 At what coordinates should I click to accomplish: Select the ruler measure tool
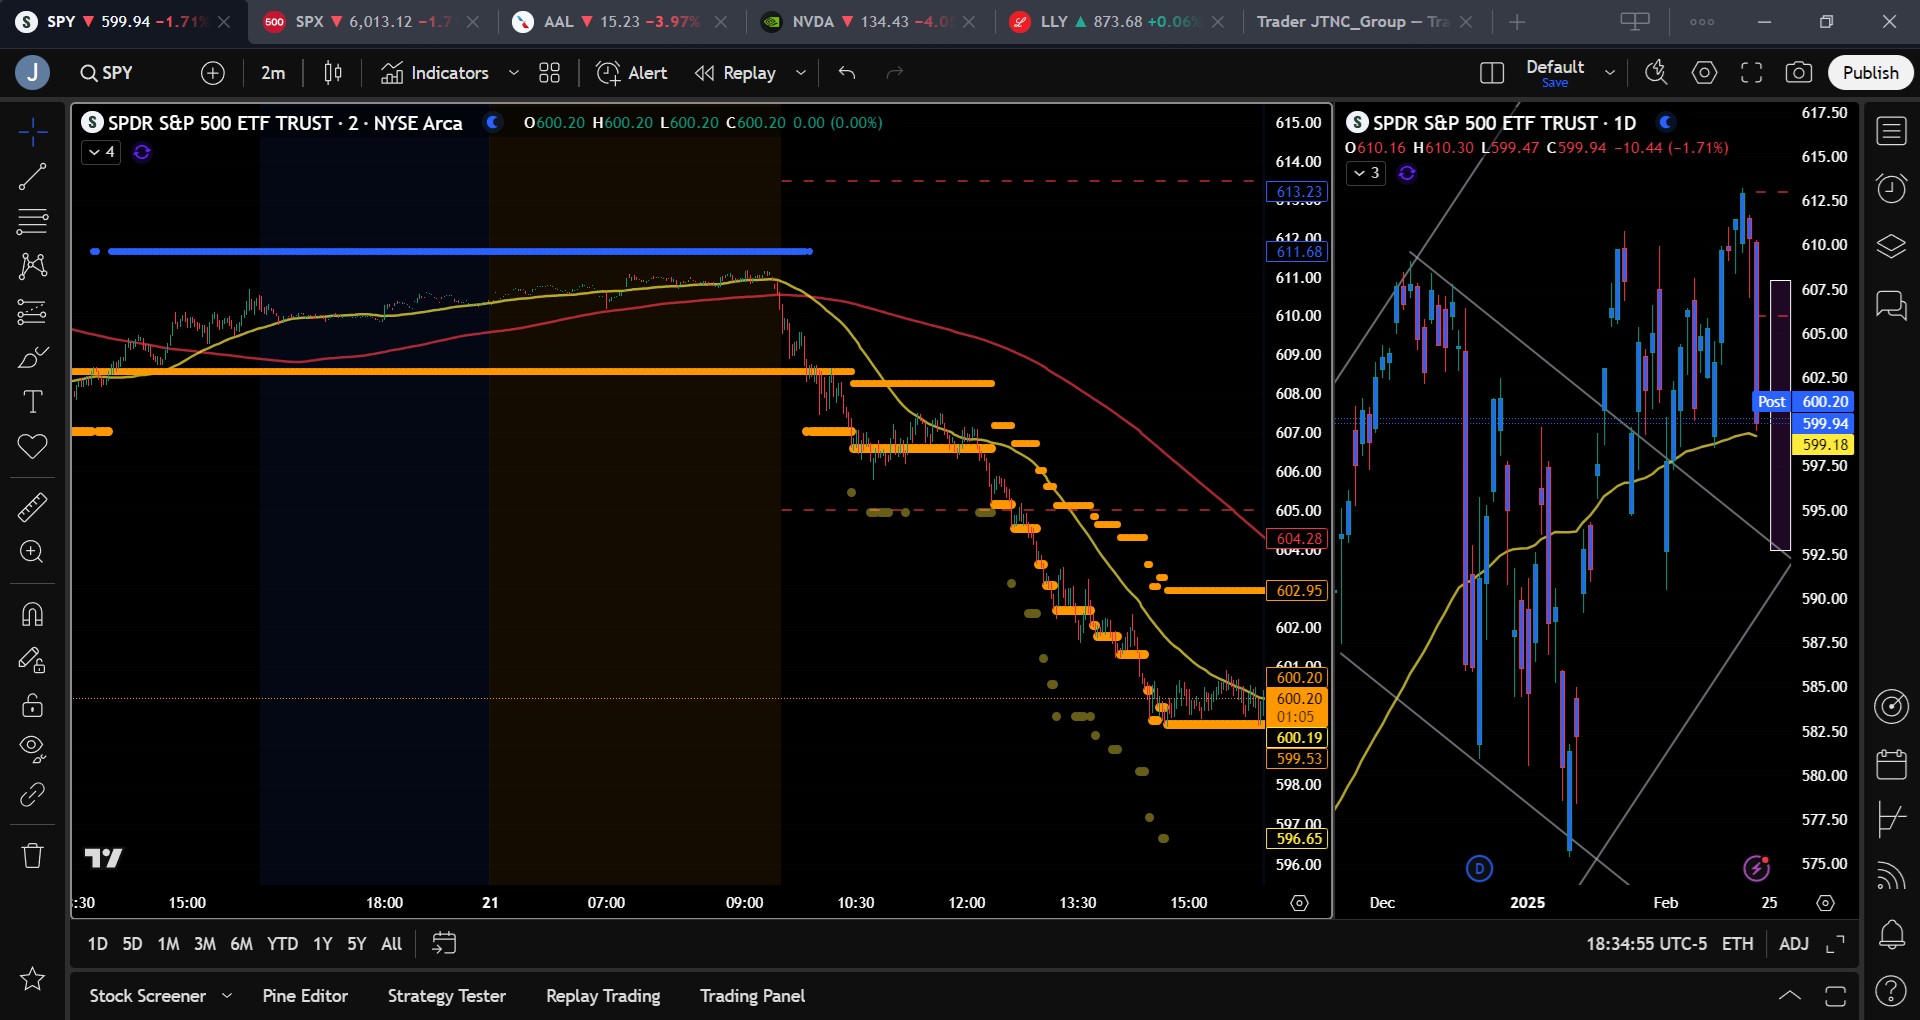click(x=32, y=507)
